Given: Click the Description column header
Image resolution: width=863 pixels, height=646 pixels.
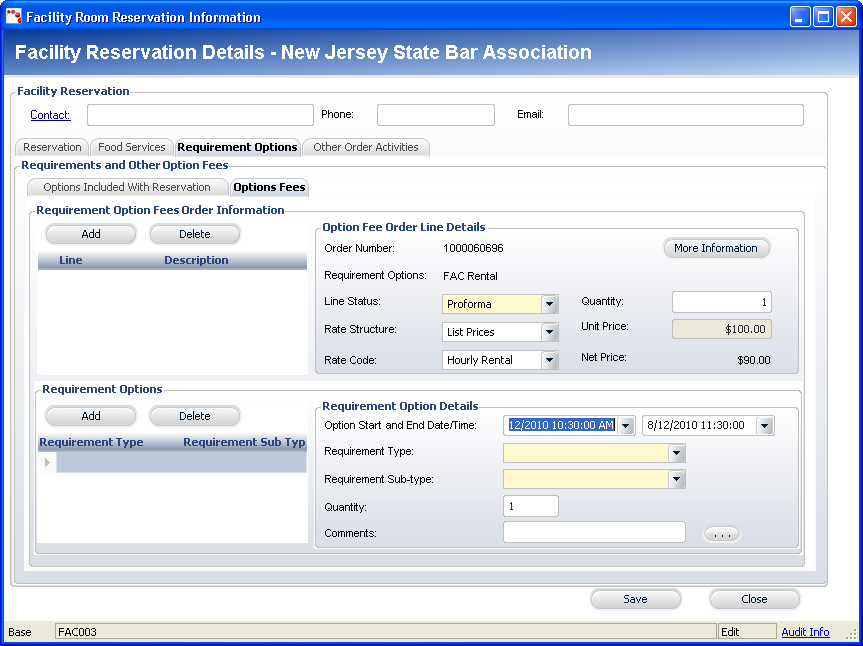Looking at the screenshot, I should 196,260.
